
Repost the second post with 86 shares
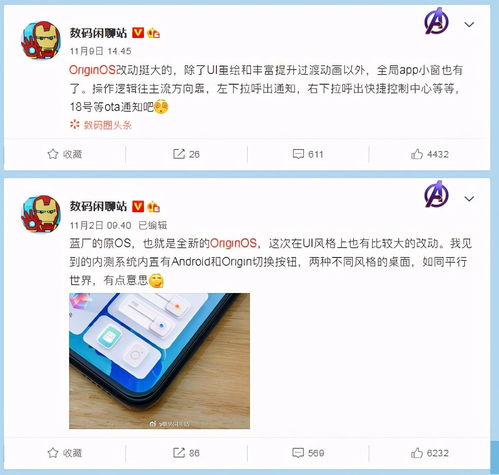point(186,453)
